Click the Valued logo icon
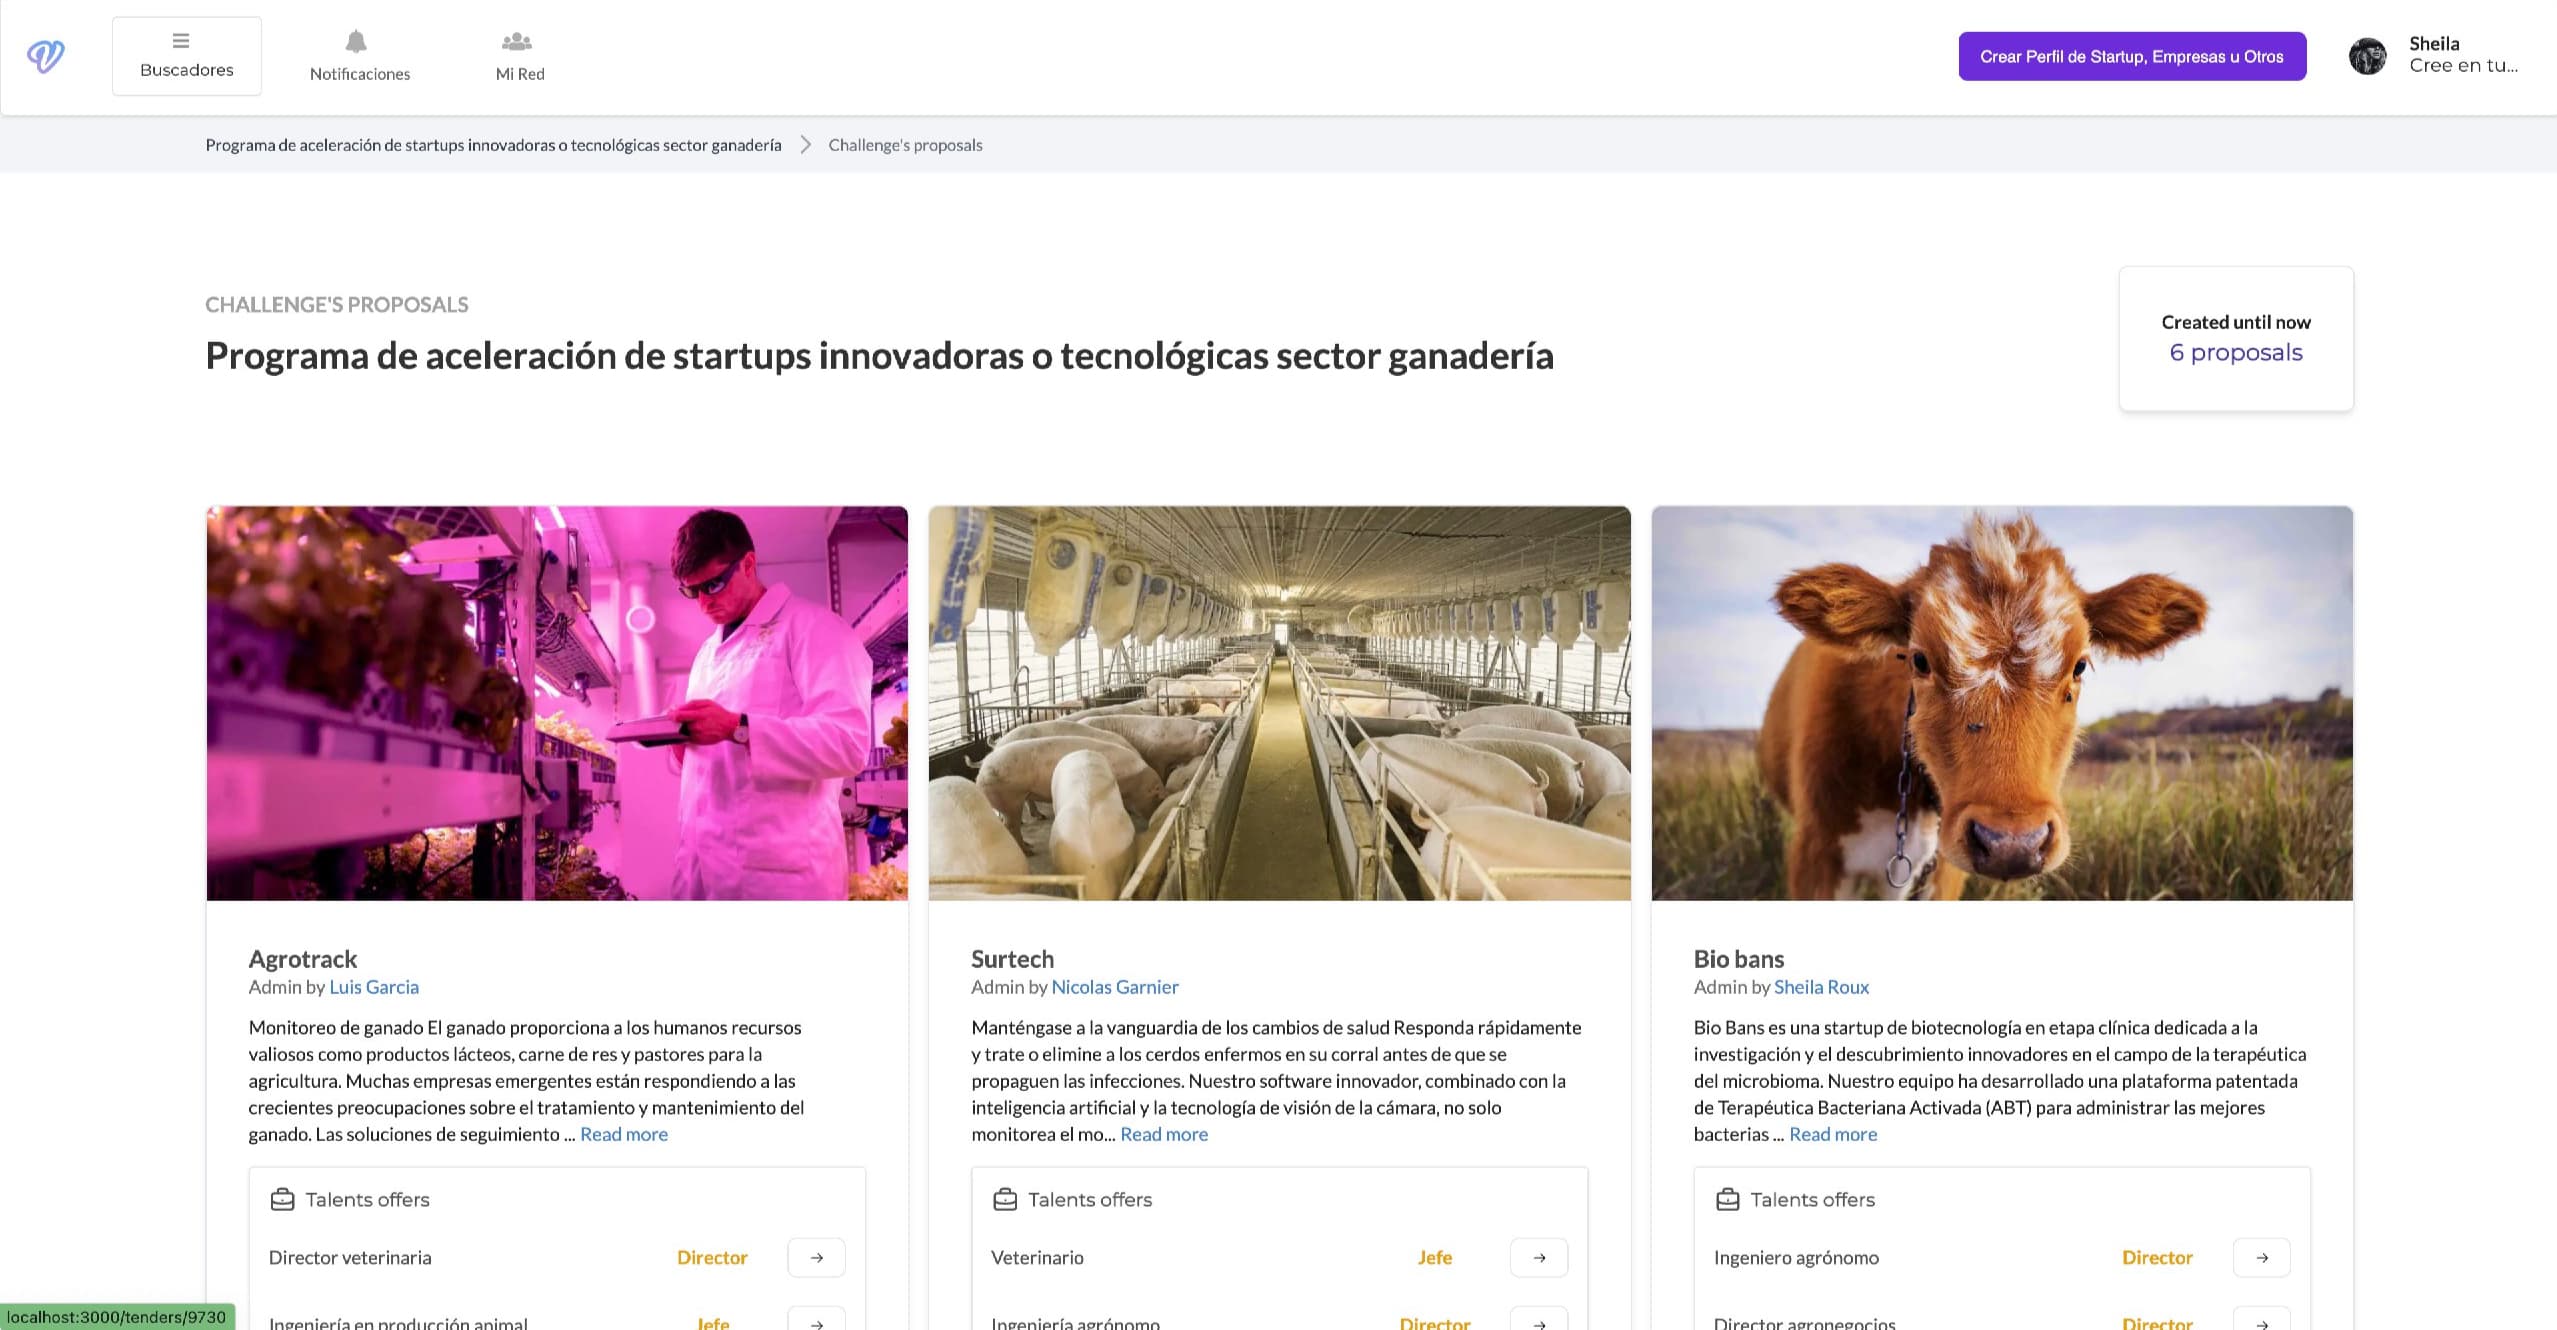Viewport: 2557px width, 1330px height. (44, 56)
